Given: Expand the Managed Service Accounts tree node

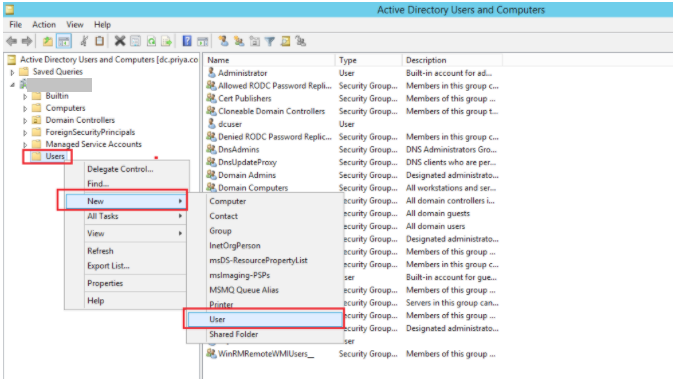Looking at the screenshot, I should 25,145.
